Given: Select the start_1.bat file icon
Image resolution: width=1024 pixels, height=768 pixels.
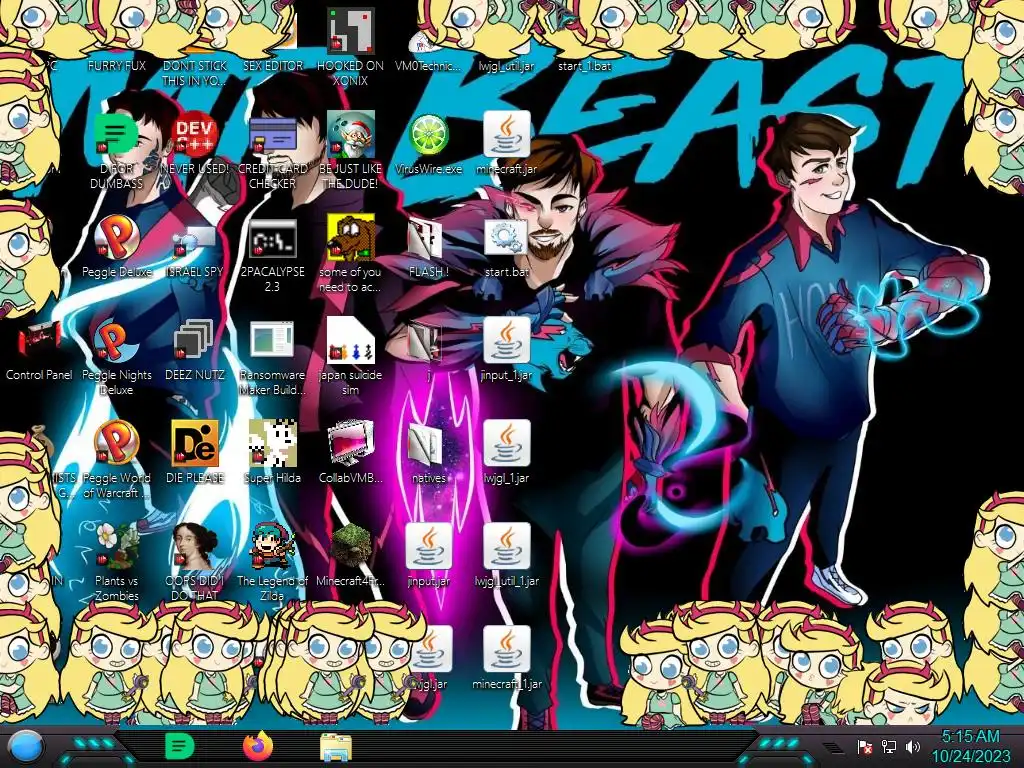Looking at the screenshot, I should tap(584, 65).
